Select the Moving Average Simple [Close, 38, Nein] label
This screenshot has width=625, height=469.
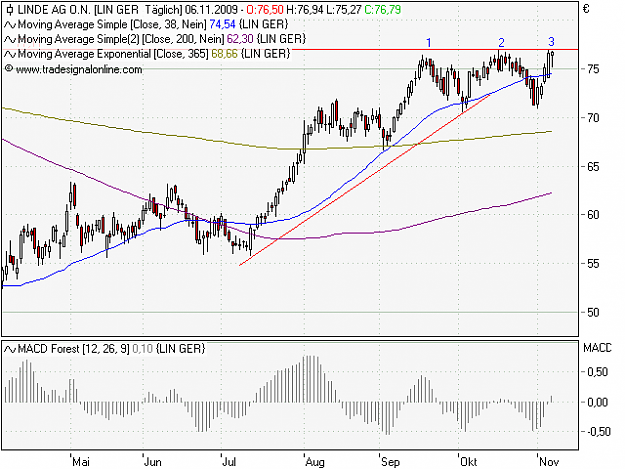(112, 25)
